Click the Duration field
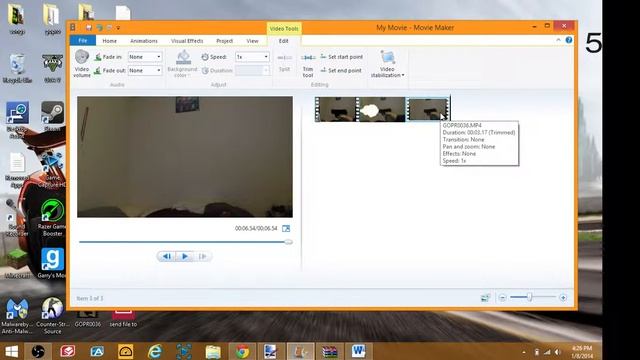 (252, 70)
